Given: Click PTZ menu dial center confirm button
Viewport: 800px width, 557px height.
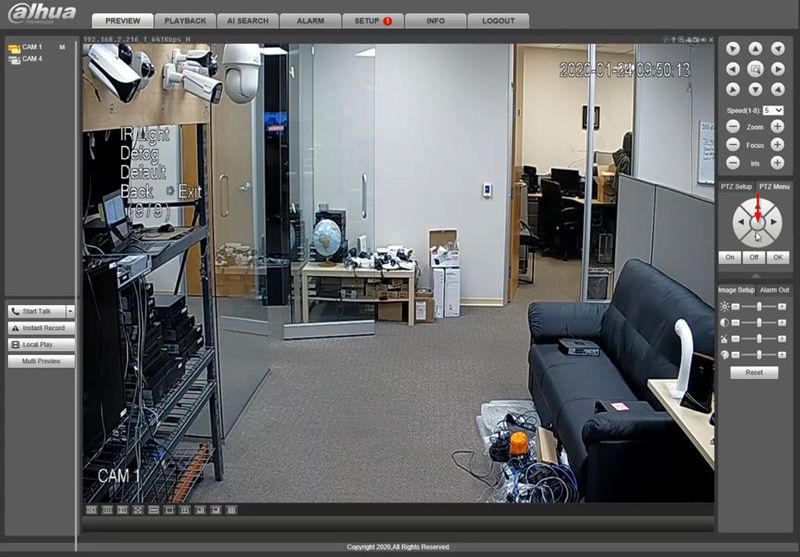Looking at the screenshot, I should pos(757,223).
